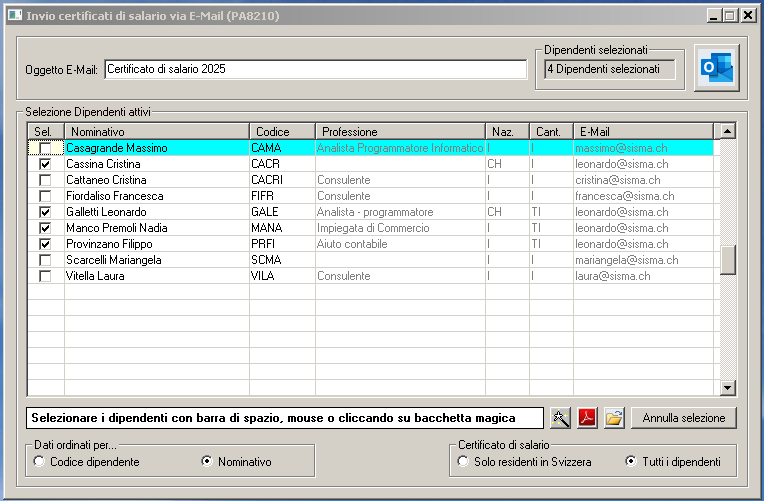This screenshot has height=501, width=764.
Task: Click the open folder icon
Action: [614, 418]
